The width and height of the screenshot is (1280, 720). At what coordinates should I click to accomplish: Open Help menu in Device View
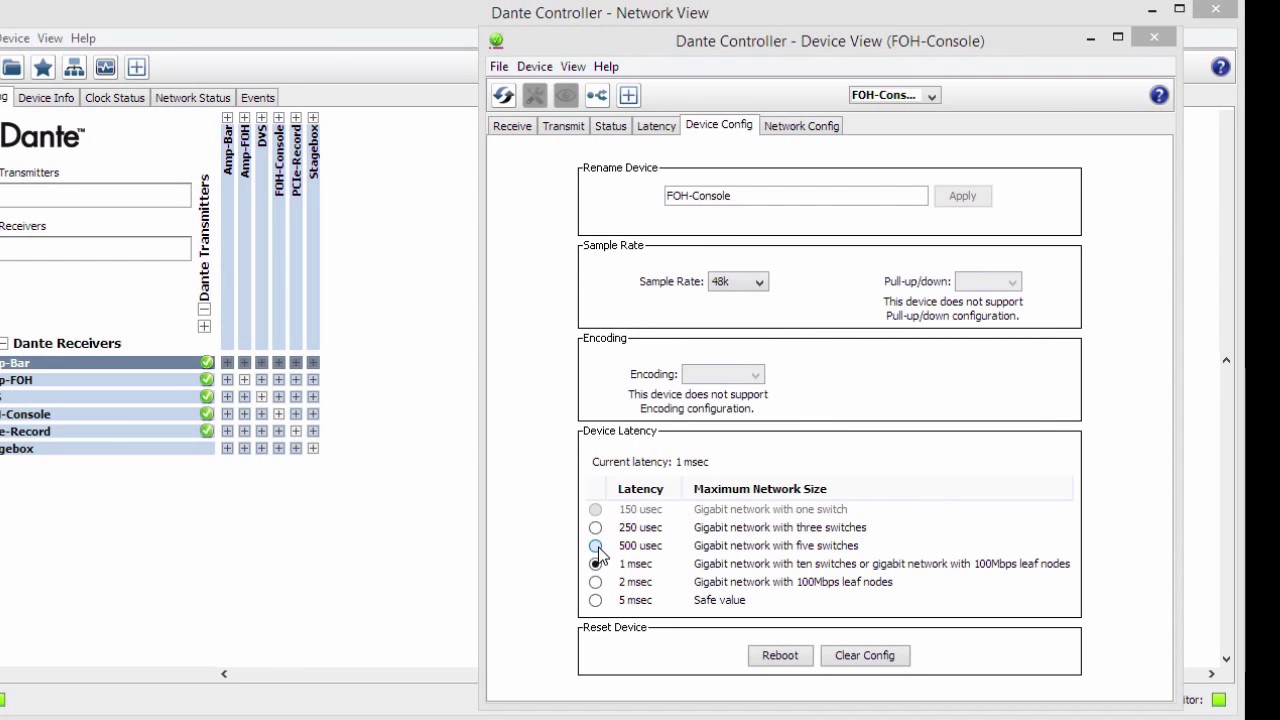(606, 66)
